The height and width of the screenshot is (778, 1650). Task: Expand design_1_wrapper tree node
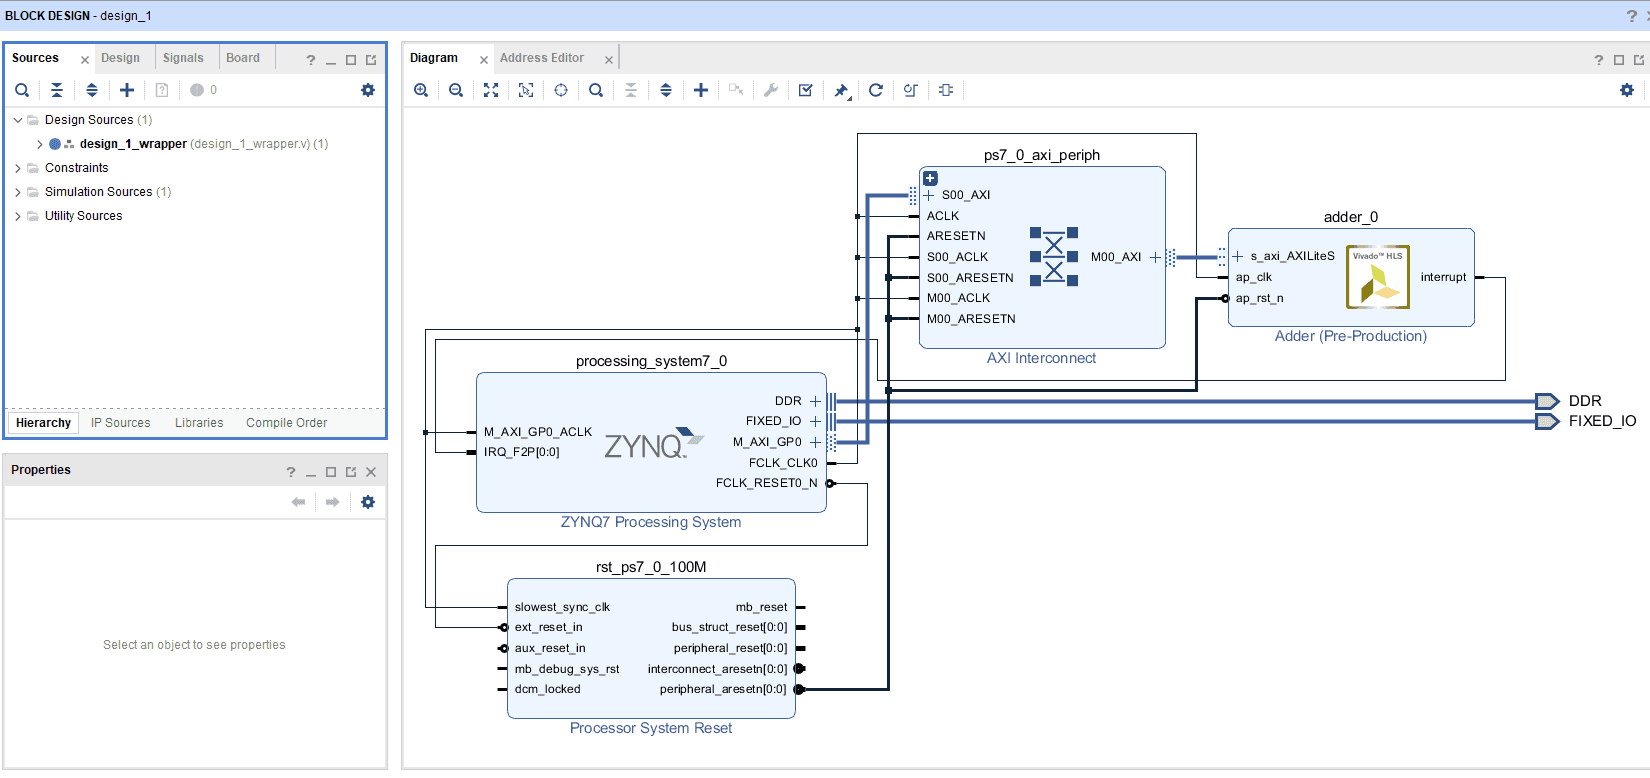point(40,144)
